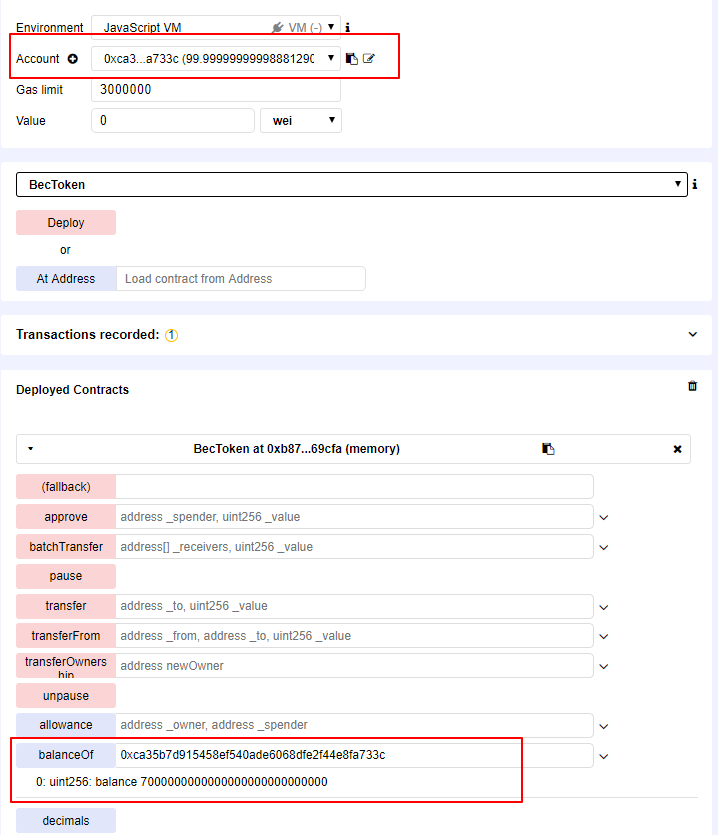Click the fallback calldata input field
The width and height of the screenshot is (718, 835).
354,487
